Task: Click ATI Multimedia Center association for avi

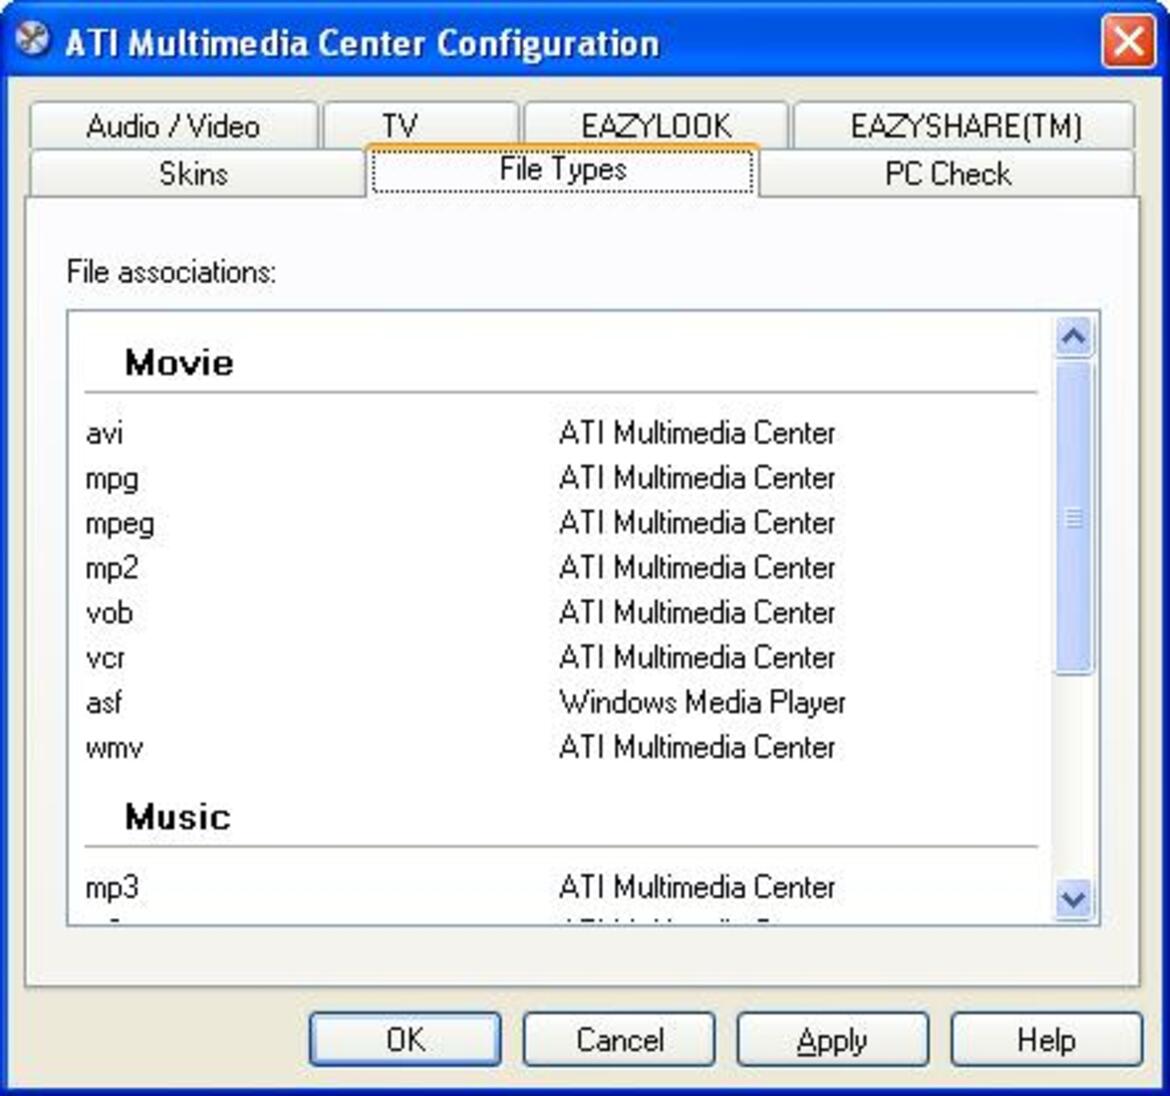Action: (697, 433)
